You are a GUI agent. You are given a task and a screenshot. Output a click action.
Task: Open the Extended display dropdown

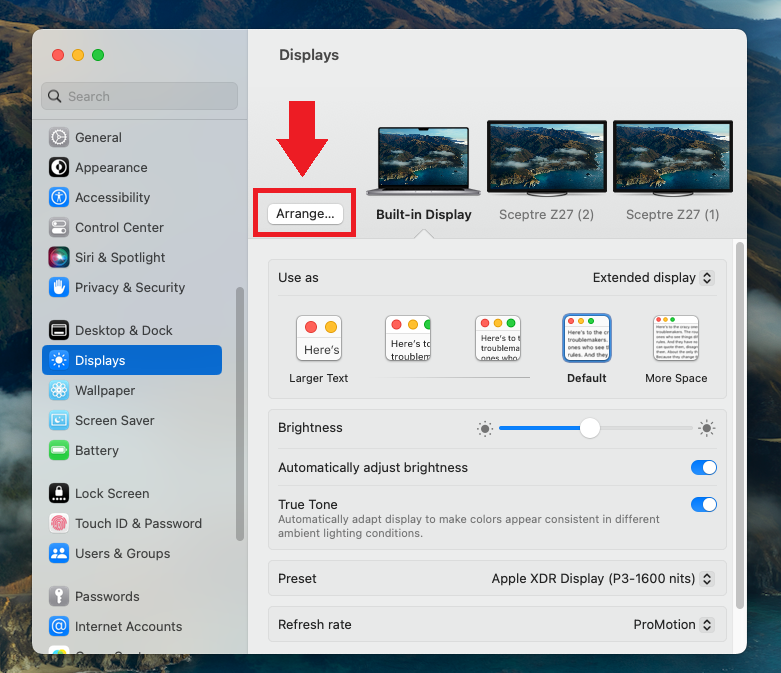click(x=653, y=278)
